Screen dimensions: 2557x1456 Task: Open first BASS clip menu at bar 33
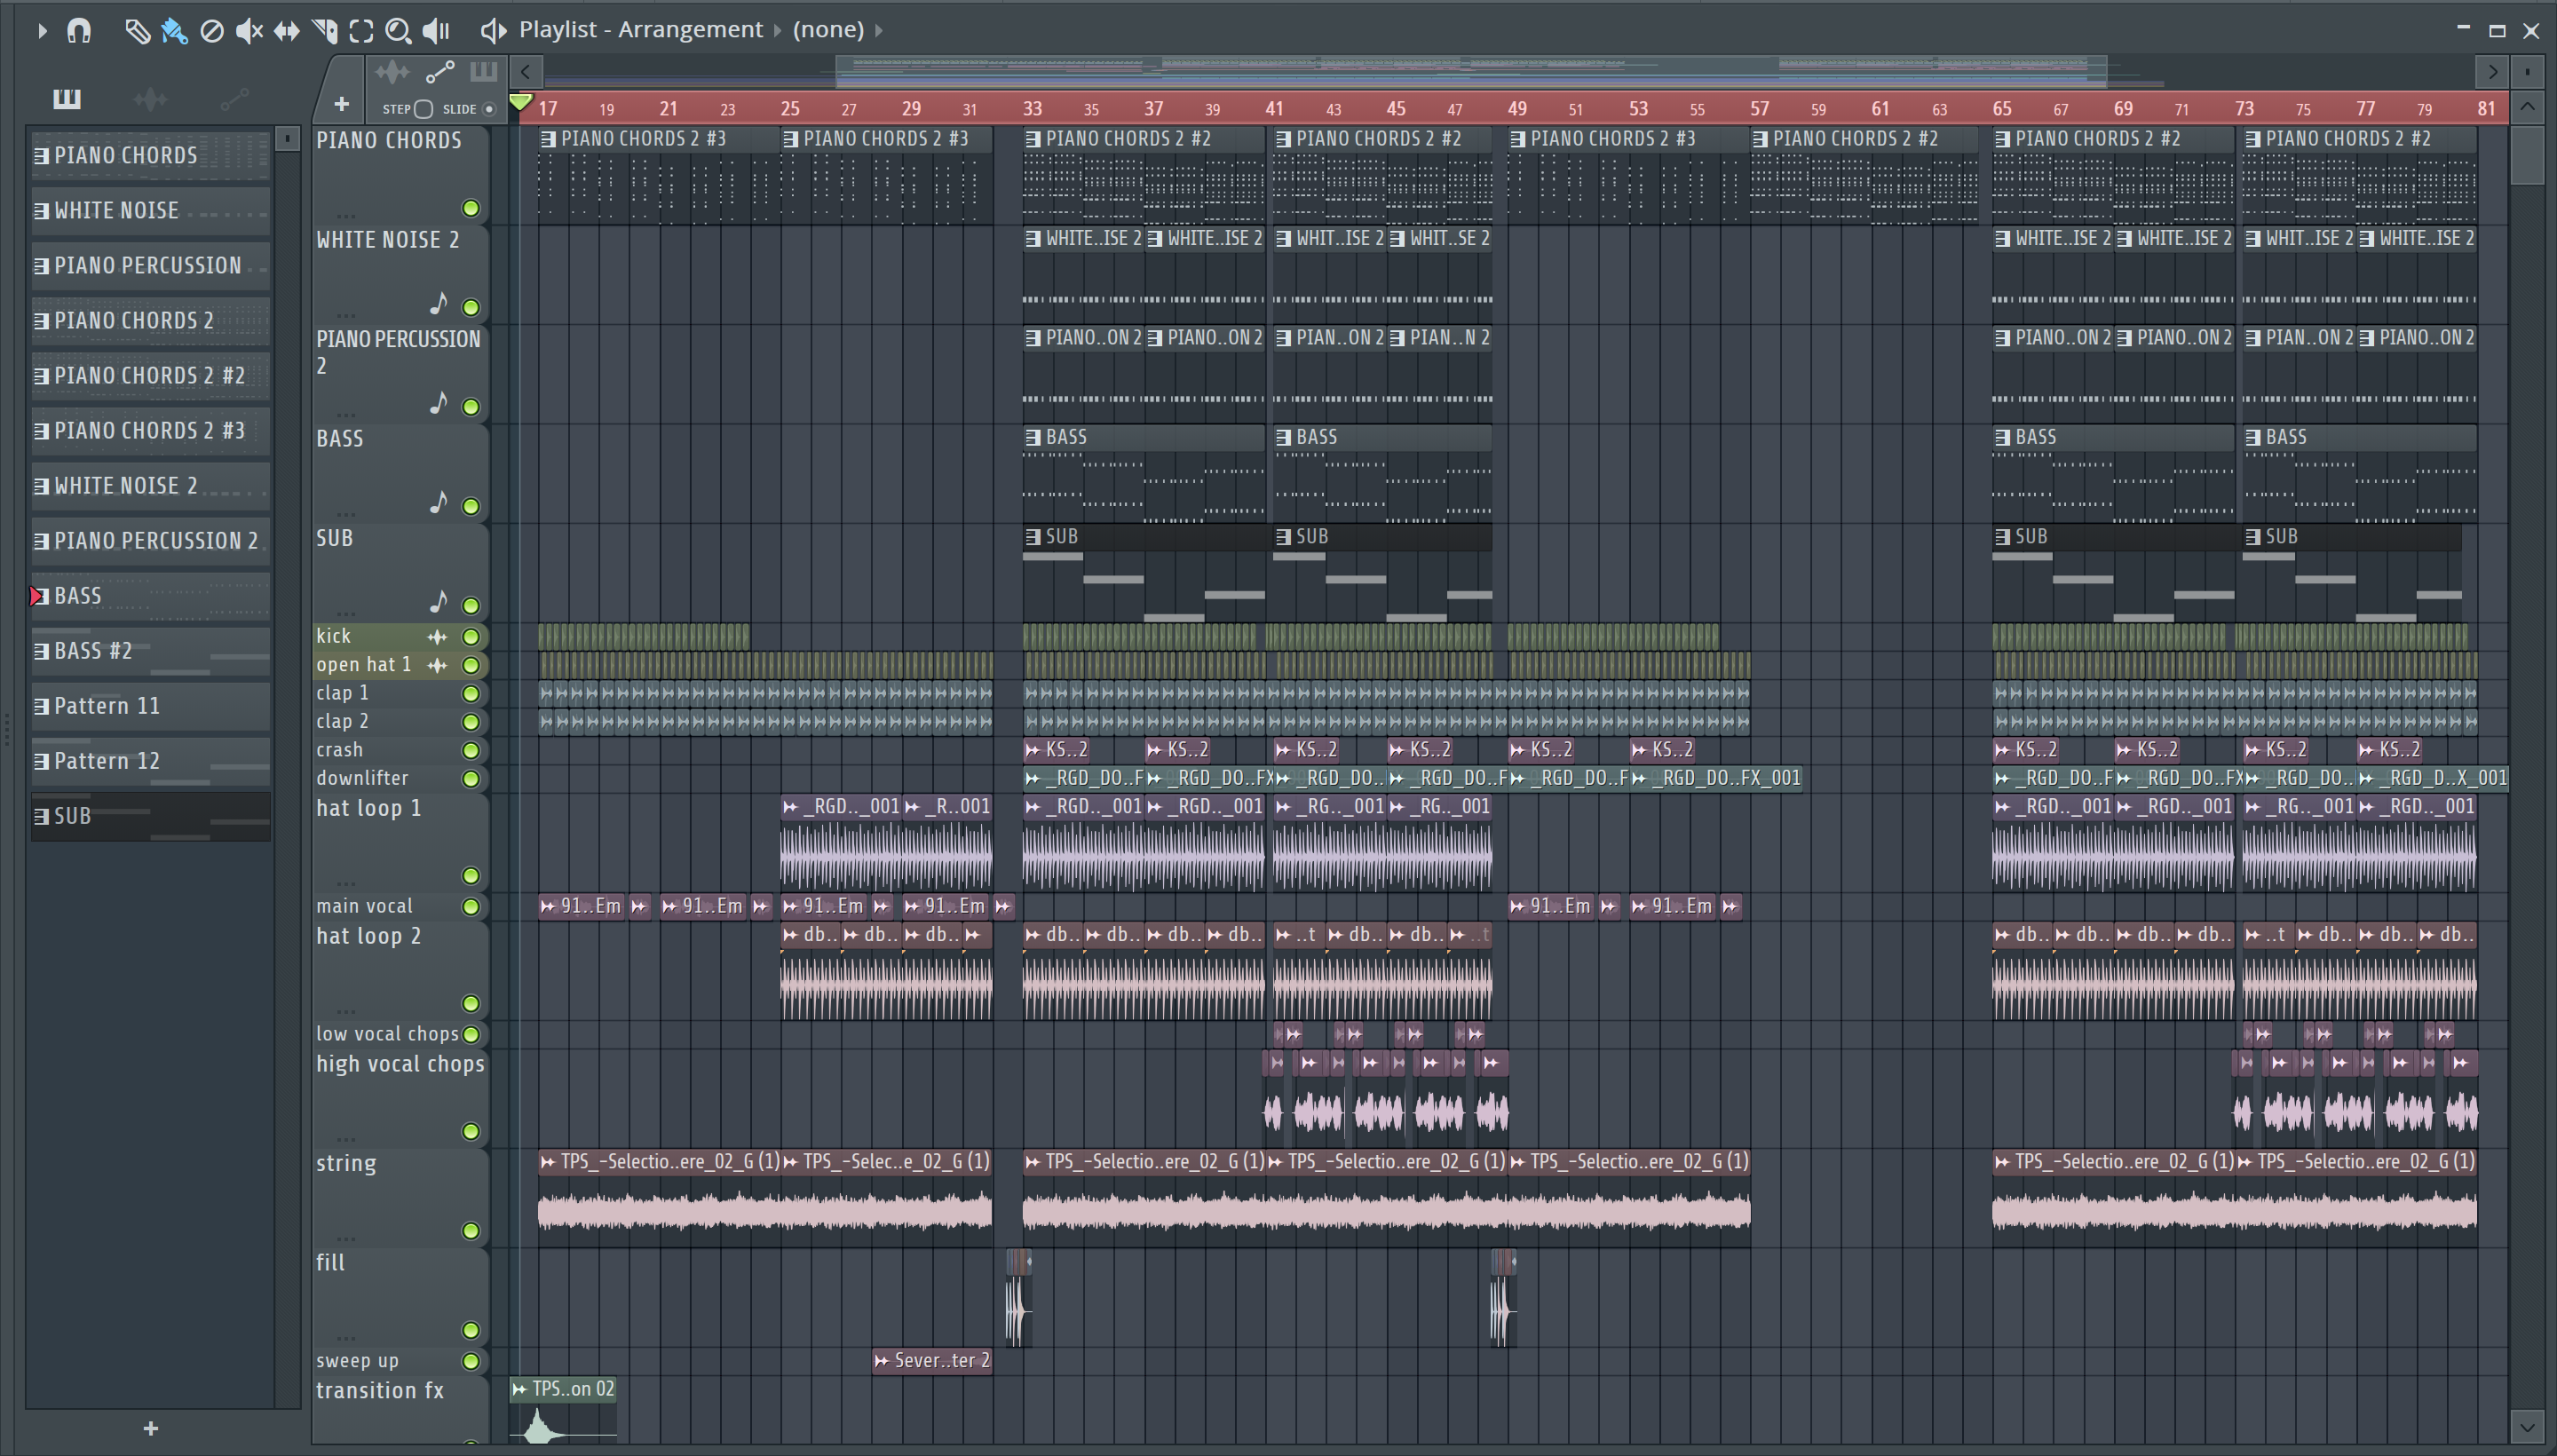[x=1033, y=437]
